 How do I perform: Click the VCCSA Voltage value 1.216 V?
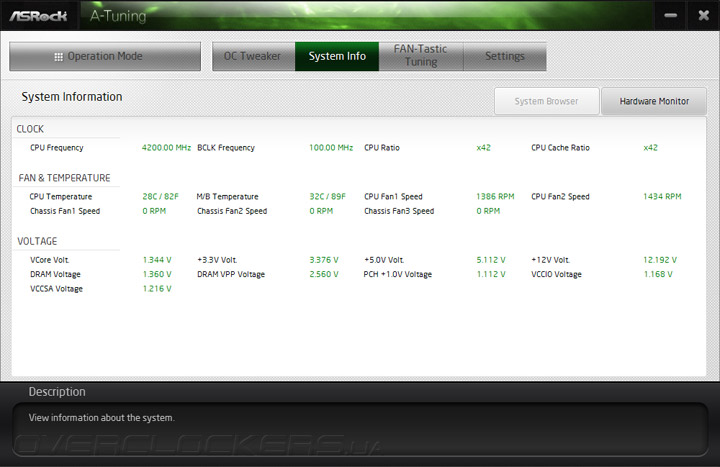point(157,289)
